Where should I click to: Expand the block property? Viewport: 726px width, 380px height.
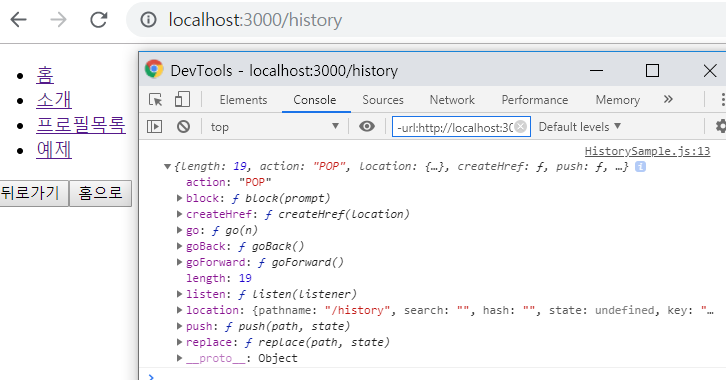pos(179,198)
